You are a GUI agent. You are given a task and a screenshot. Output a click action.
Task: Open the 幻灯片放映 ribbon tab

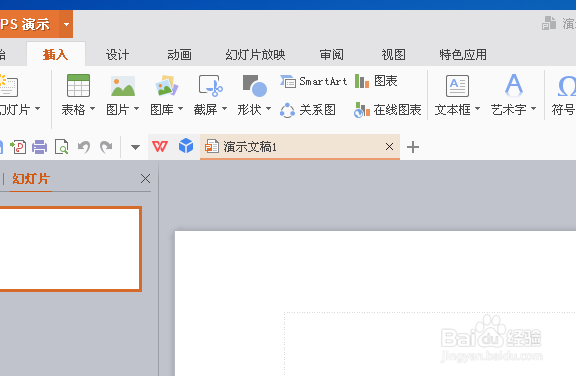[x=255, y=55]
